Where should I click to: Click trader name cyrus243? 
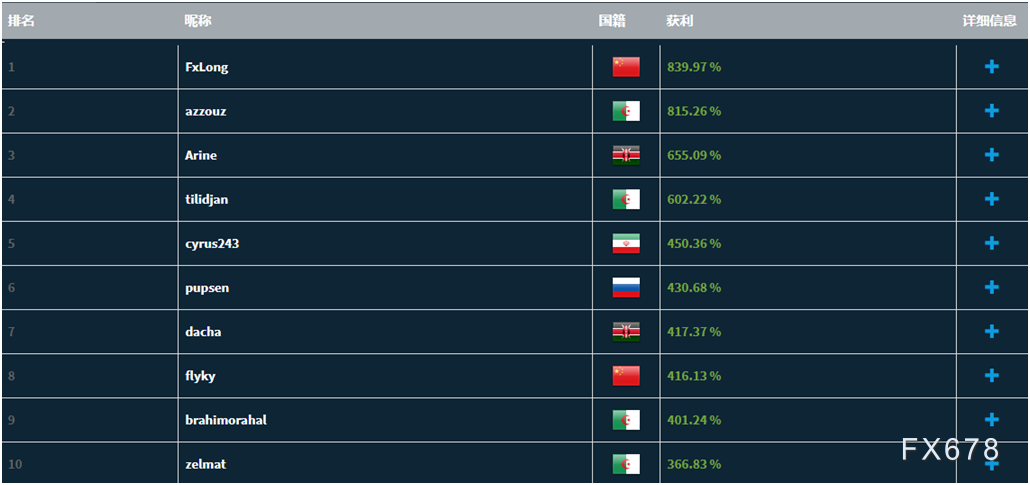click(x=212, y=243)
